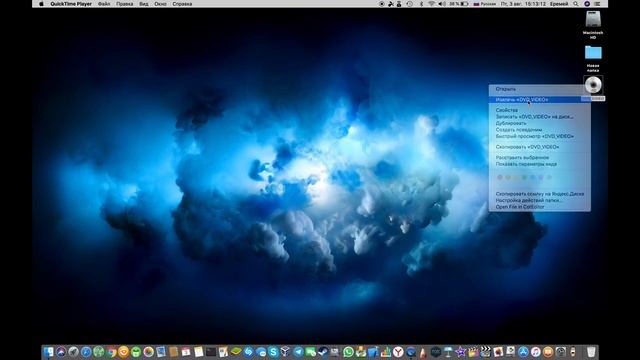Choose Свойства in the context menu
The height and width of the screenshot is (360, 640).
tap(540, 110)
